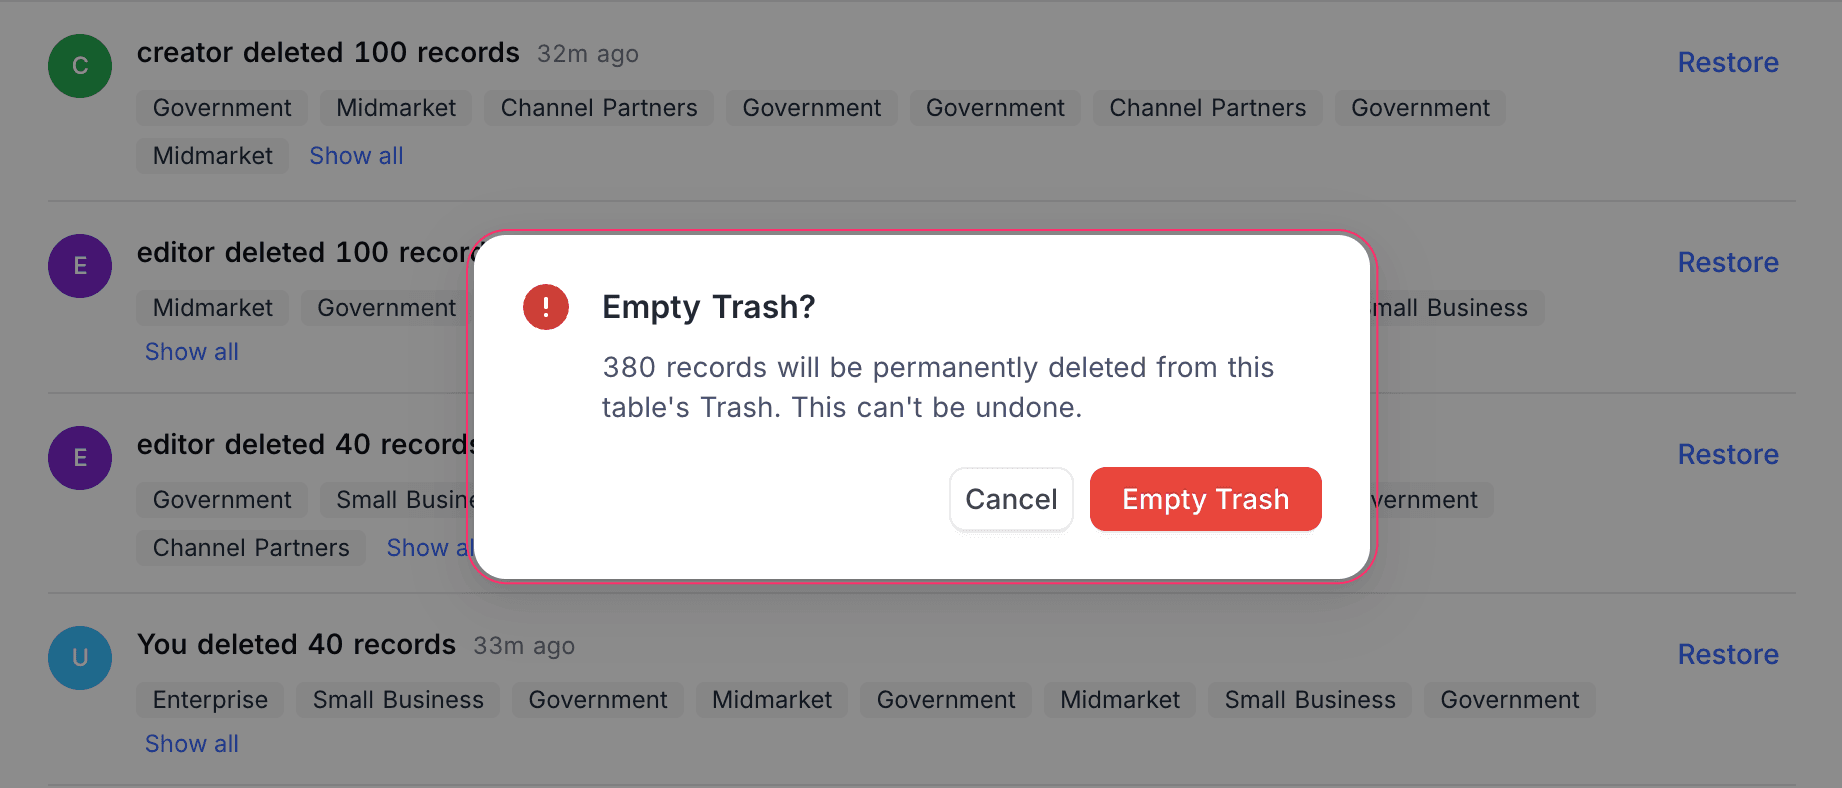Select the Enterprise tag chip
This screenshot has width=1842, height=788.
pyautogui.click(x=209, y=699)
